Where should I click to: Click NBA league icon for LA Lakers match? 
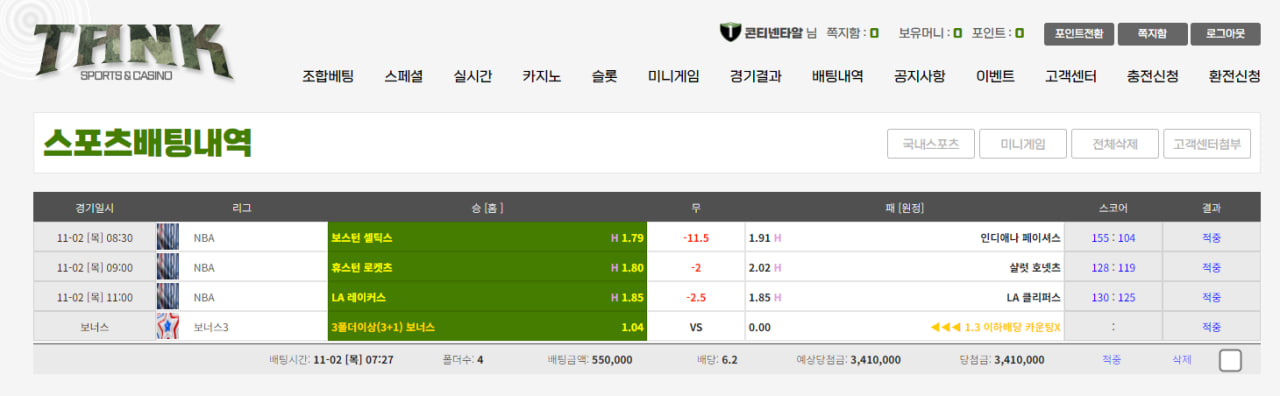point(167,297)
